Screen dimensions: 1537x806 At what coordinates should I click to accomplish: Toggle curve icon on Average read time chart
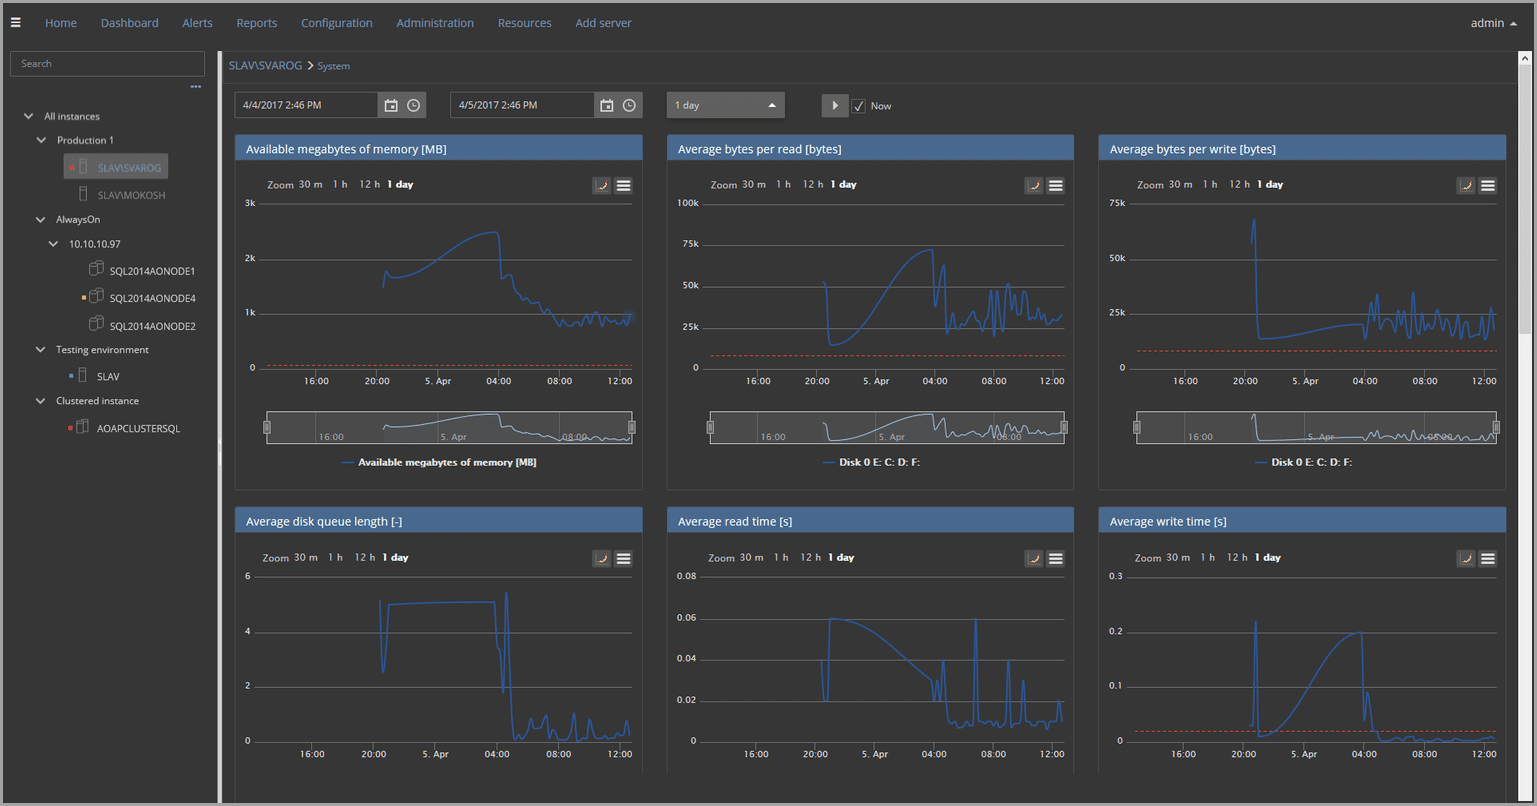click(x=1034, y=558)
